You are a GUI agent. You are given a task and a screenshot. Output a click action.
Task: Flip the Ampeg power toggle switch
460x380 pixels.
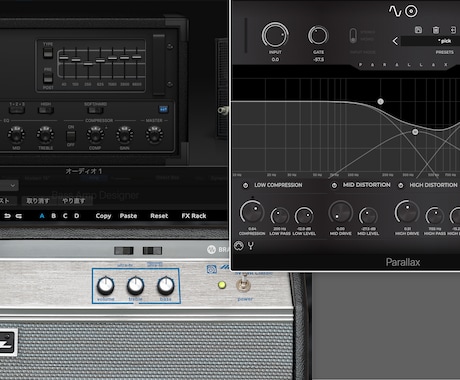243,284
